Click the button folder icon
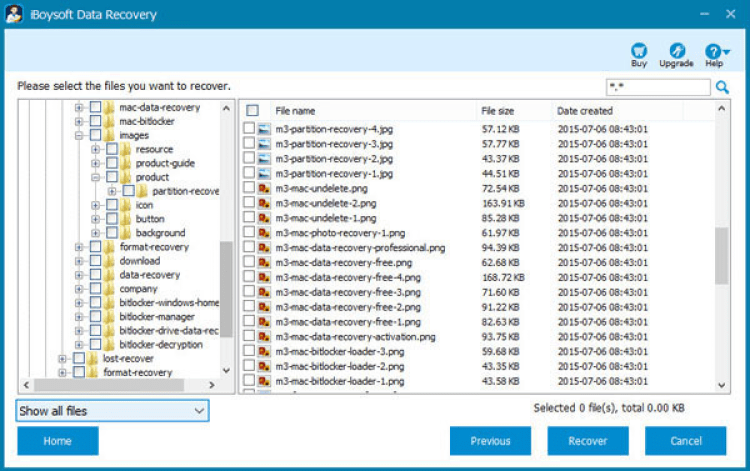 [x=126, y=219]
